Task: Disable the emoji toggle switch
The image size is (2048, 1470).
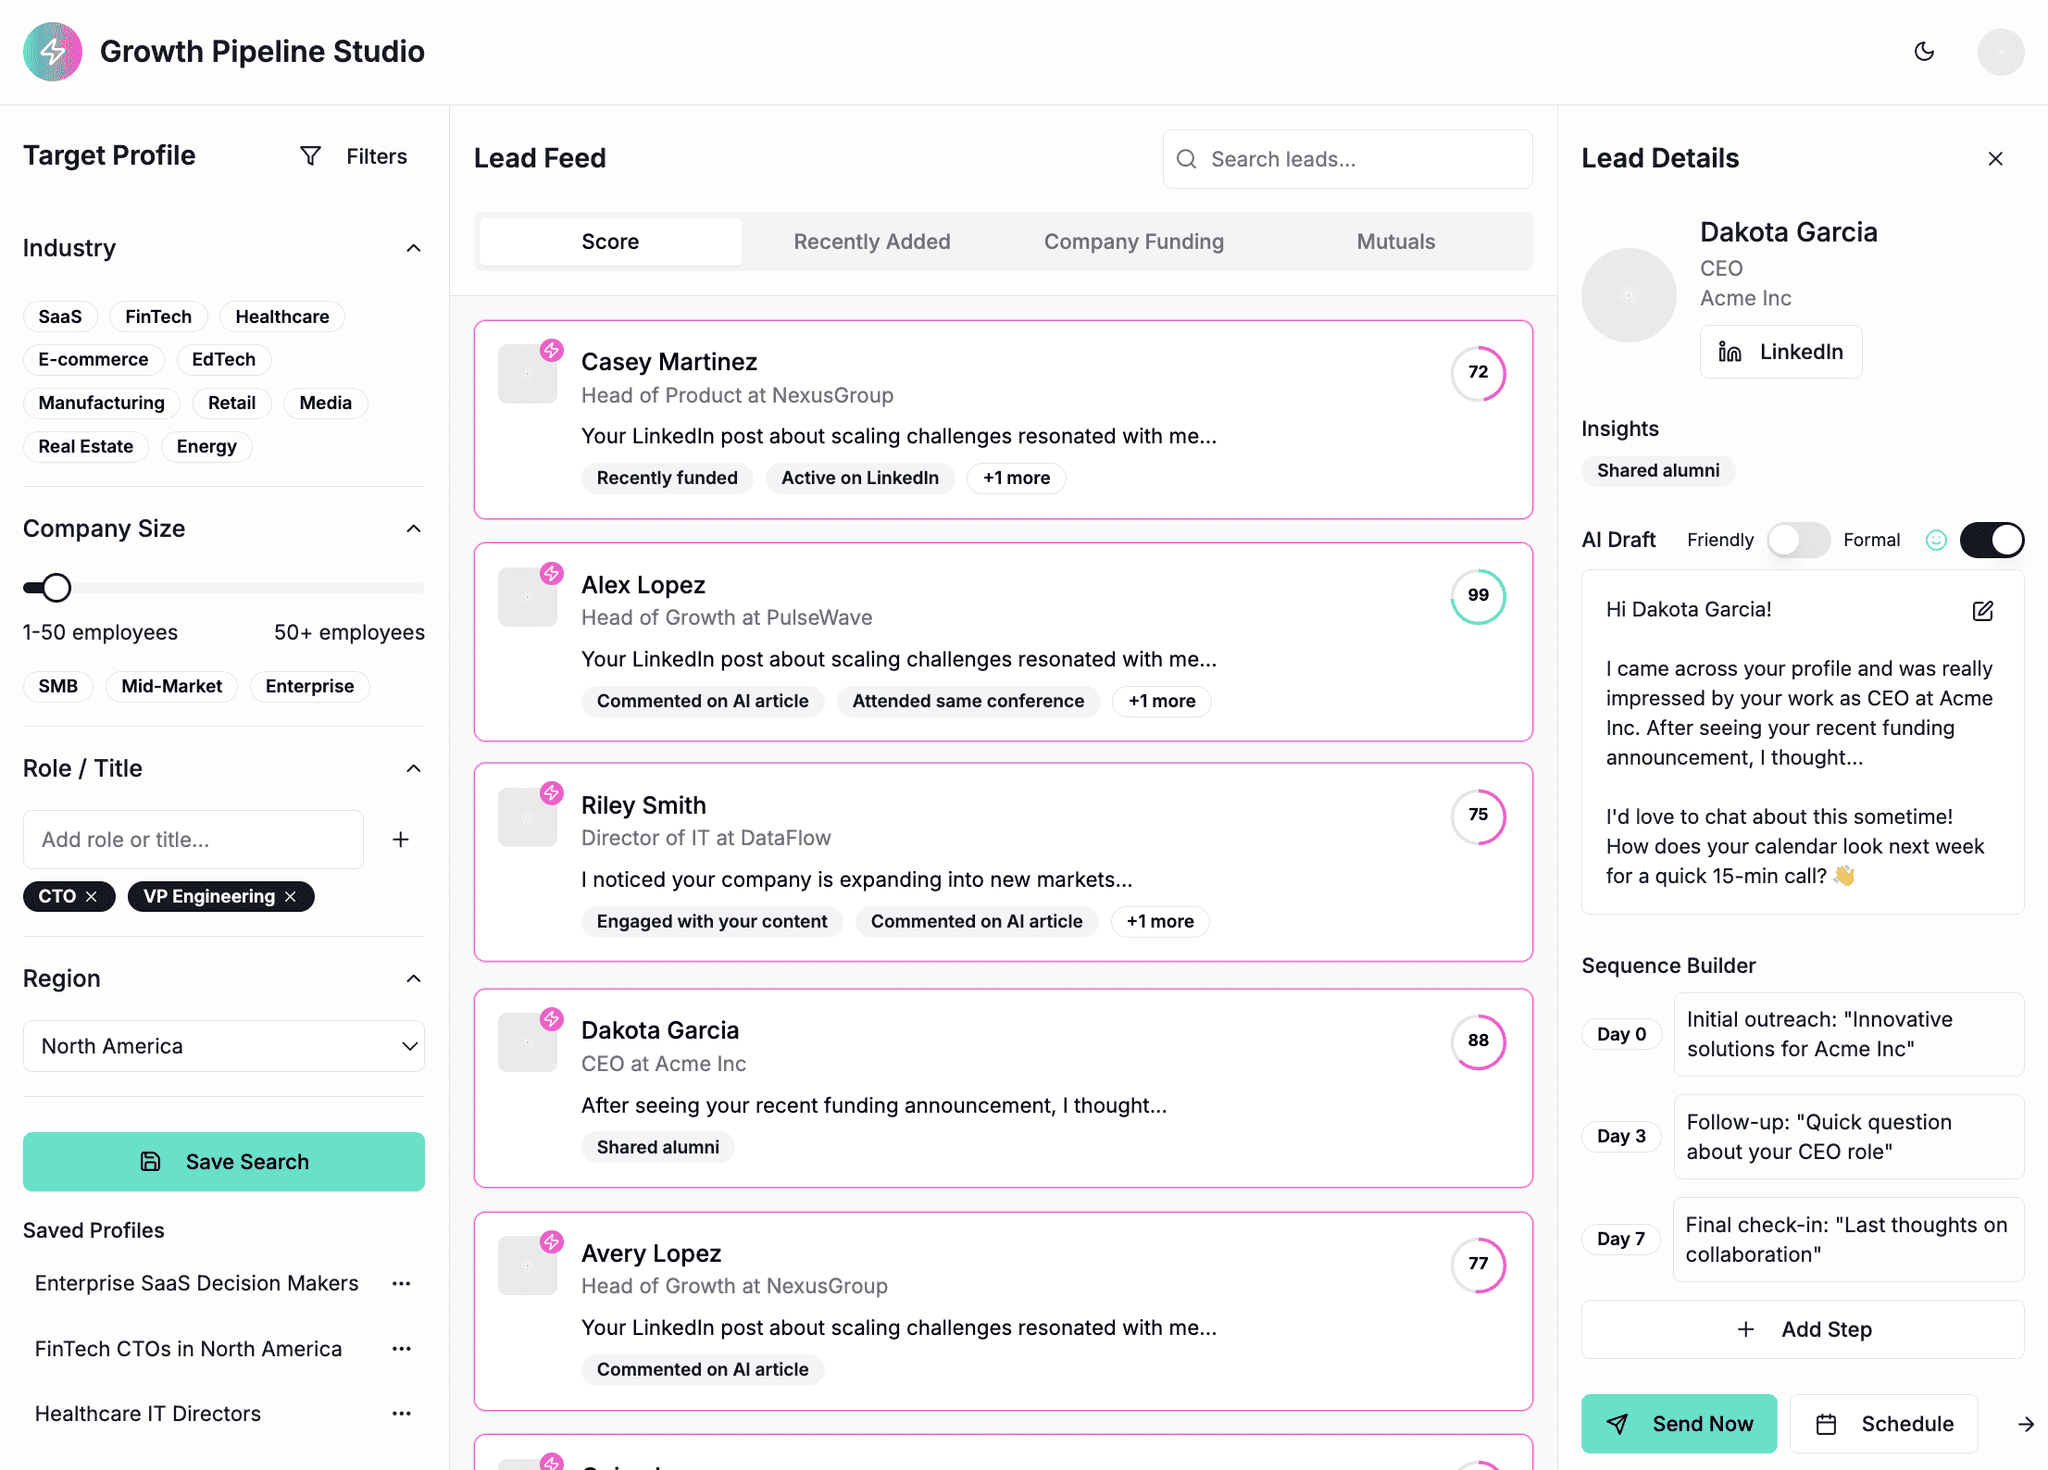Action: 1991,540
